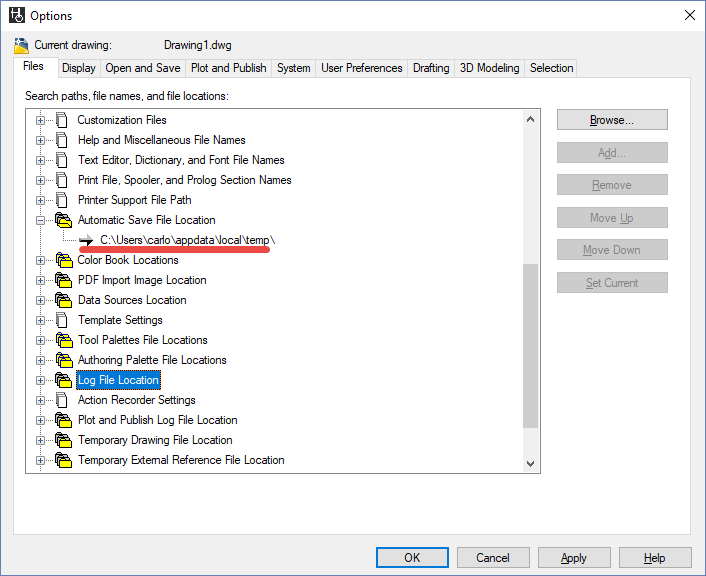Viewport: 706px width, 576px height.
Task: Select the Log File Location item
Action: (x=118, y=380)
